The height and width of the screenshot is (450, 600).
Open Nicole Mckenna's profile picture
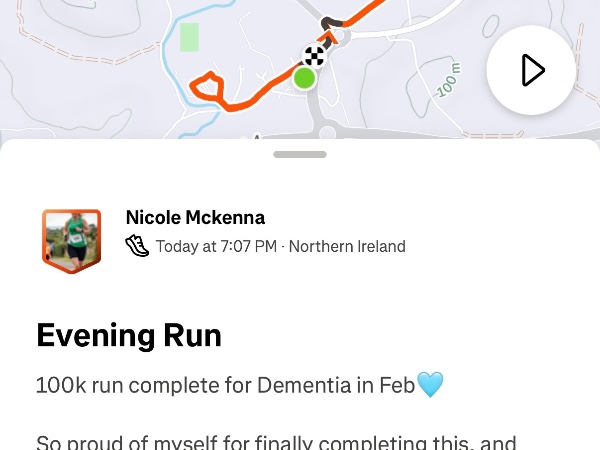click(71, 240)
